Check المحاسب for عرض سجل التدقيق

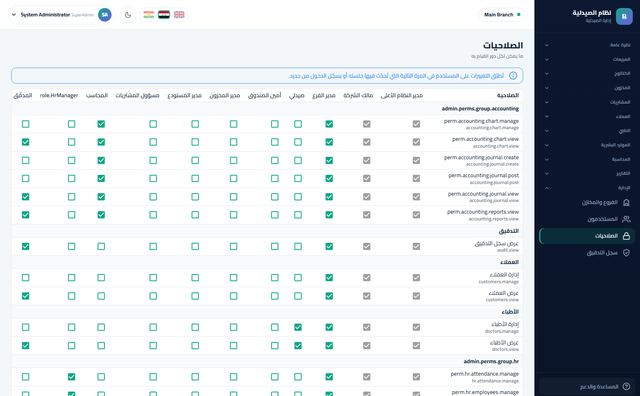pyautogui.click(x=101, y=246)
